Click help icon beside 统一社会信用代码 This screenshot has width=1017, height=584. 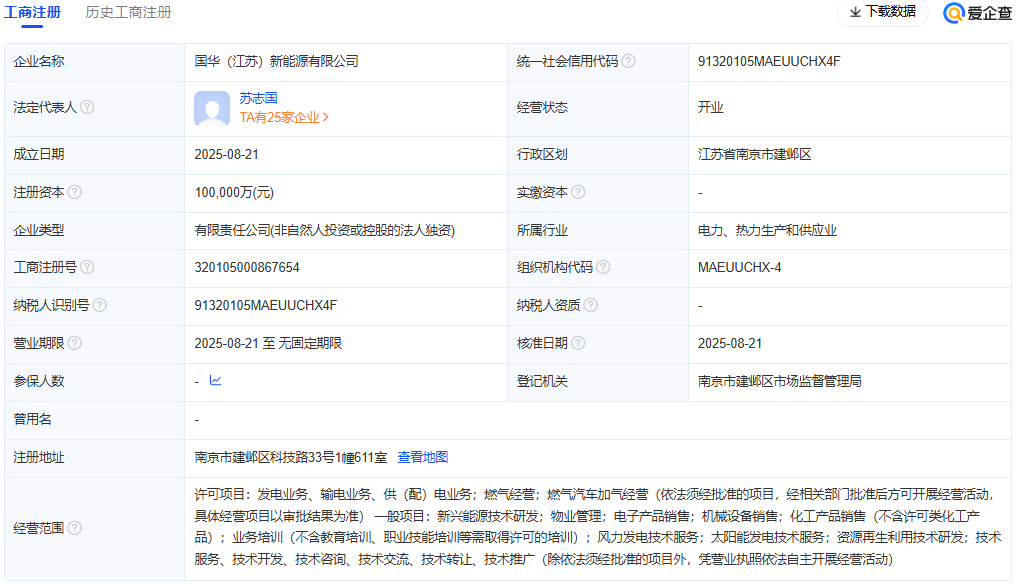[x=628, y=61]
